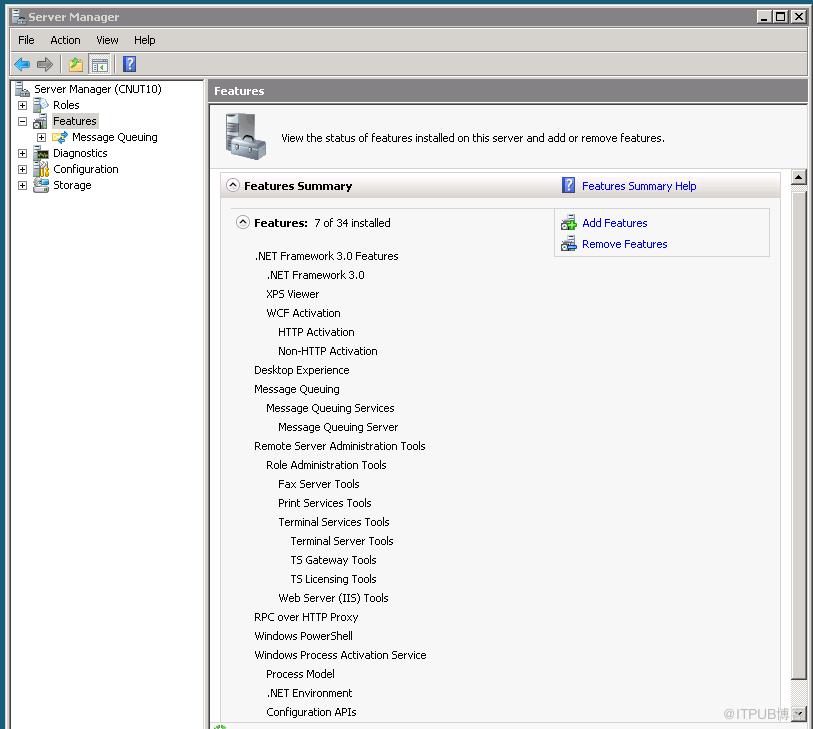
Task: Click the Message Queuing node icon
Action: 60,137
